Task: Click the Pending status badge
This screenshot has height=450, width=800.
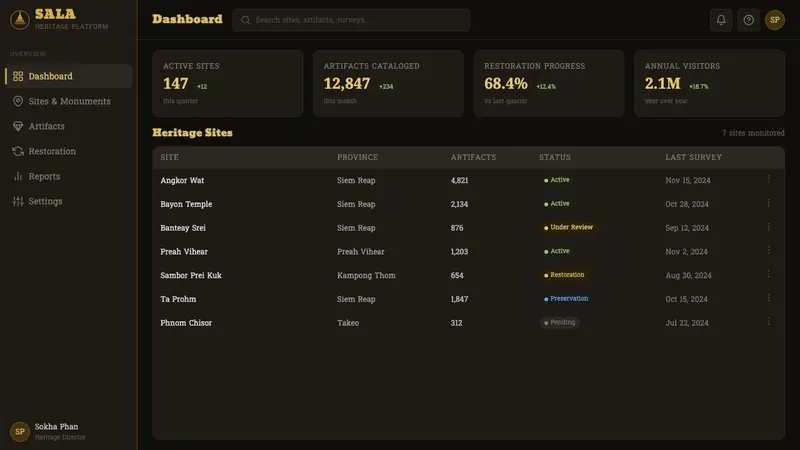Action: tap(559, 322)
